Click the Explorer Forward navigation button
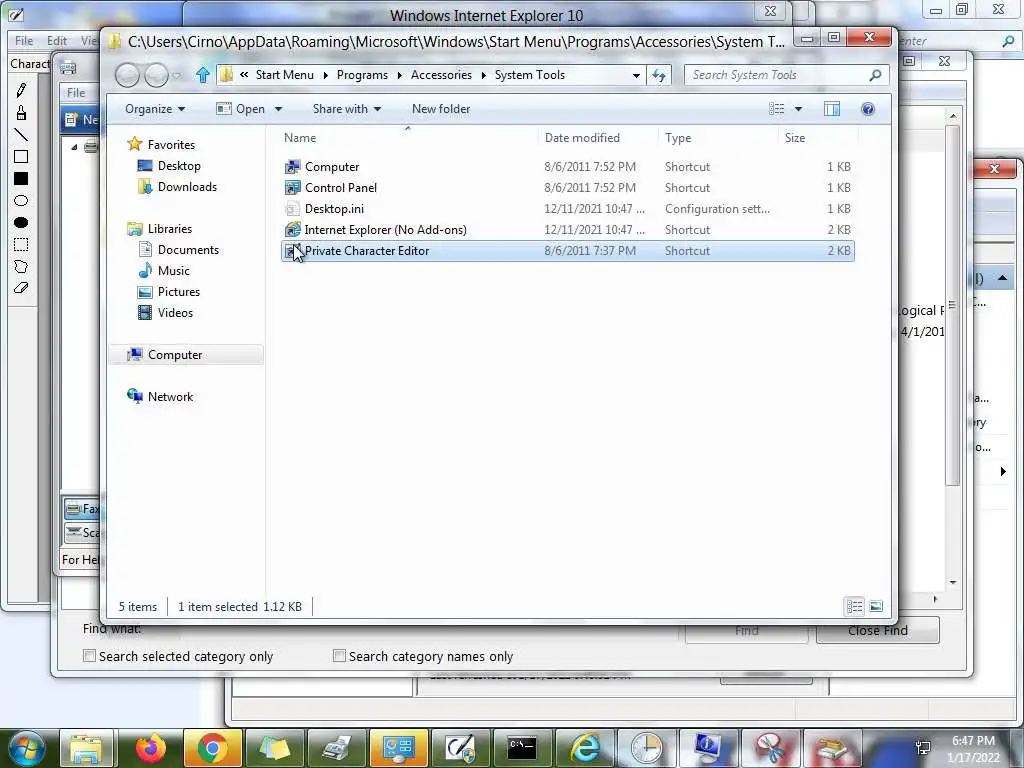Screen dimensions: 1024x768 coord(156,75)
